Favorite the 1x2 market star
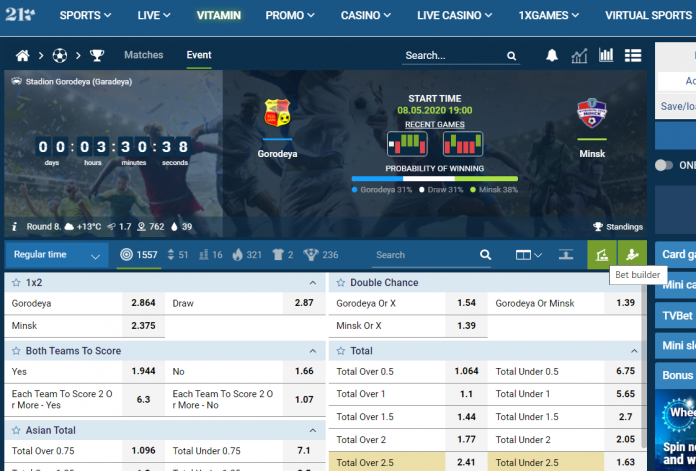696x471 pixels. coord(16,283)
